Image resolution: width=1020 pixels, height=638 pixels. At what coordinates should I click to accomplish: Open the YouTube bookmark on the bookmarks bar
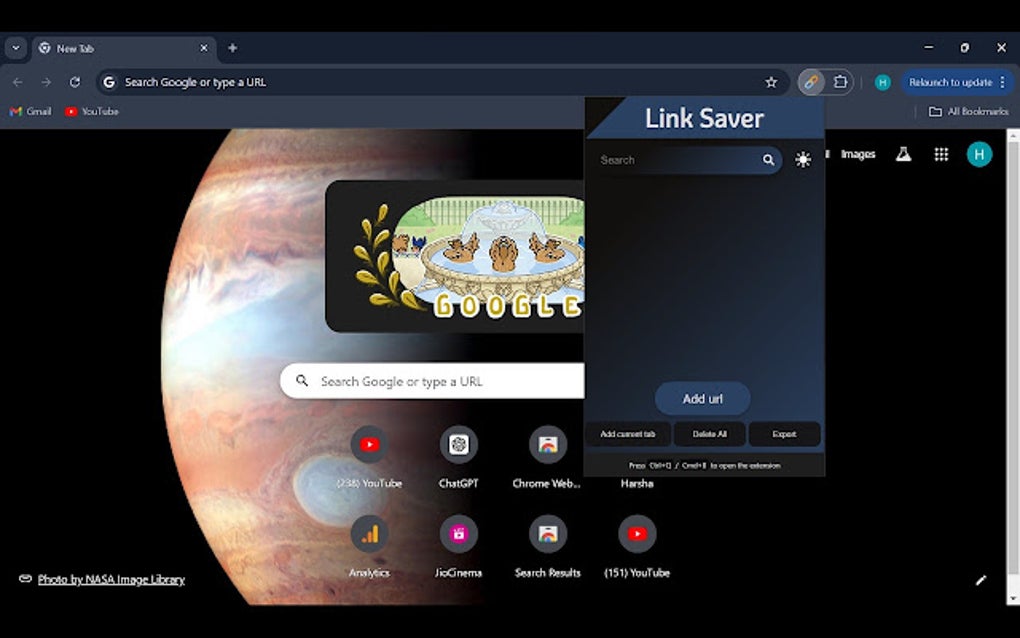coord(91,111)
